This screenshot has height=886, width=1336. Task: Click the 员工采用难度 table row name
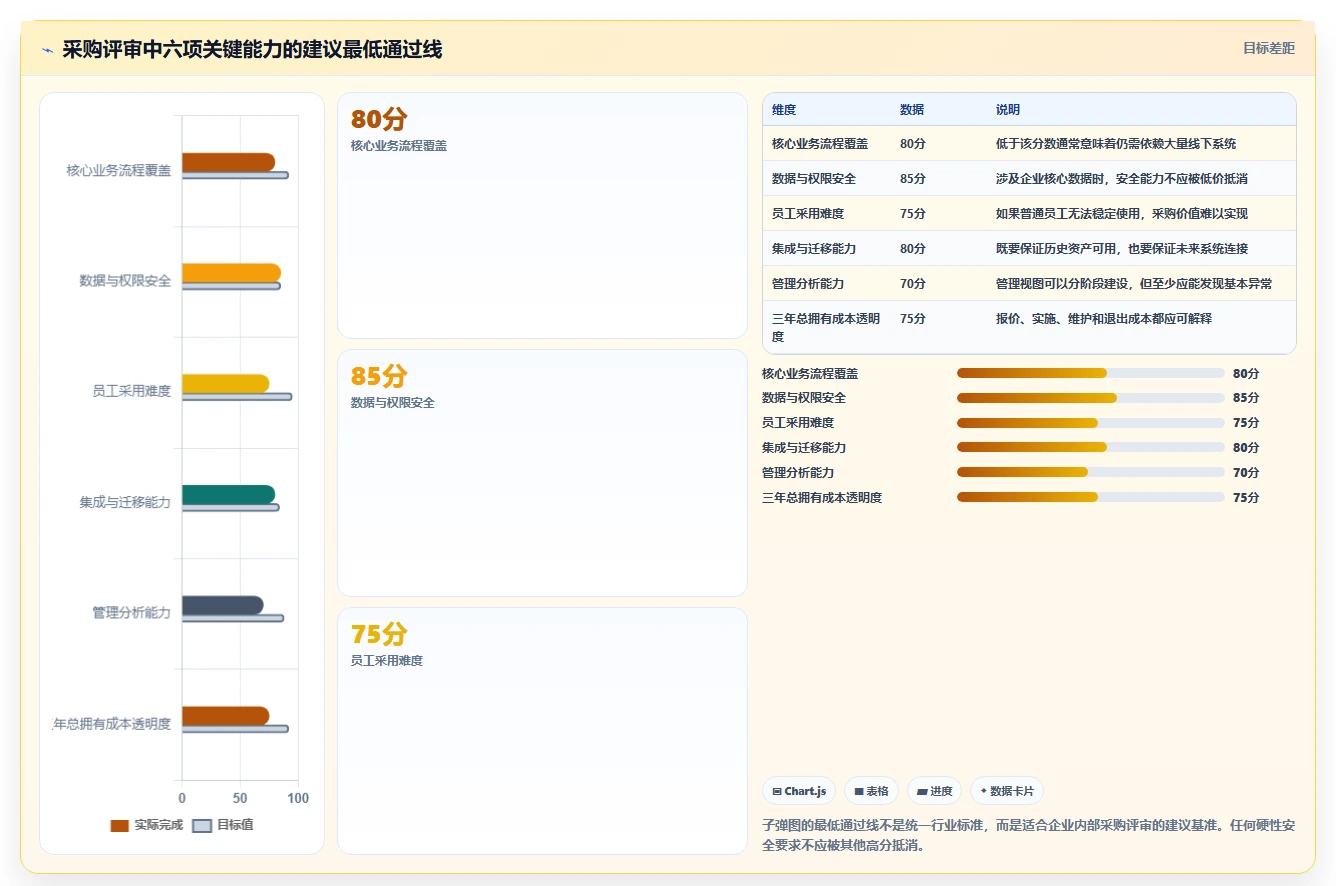pyautogui.click(x=808, y=214)
